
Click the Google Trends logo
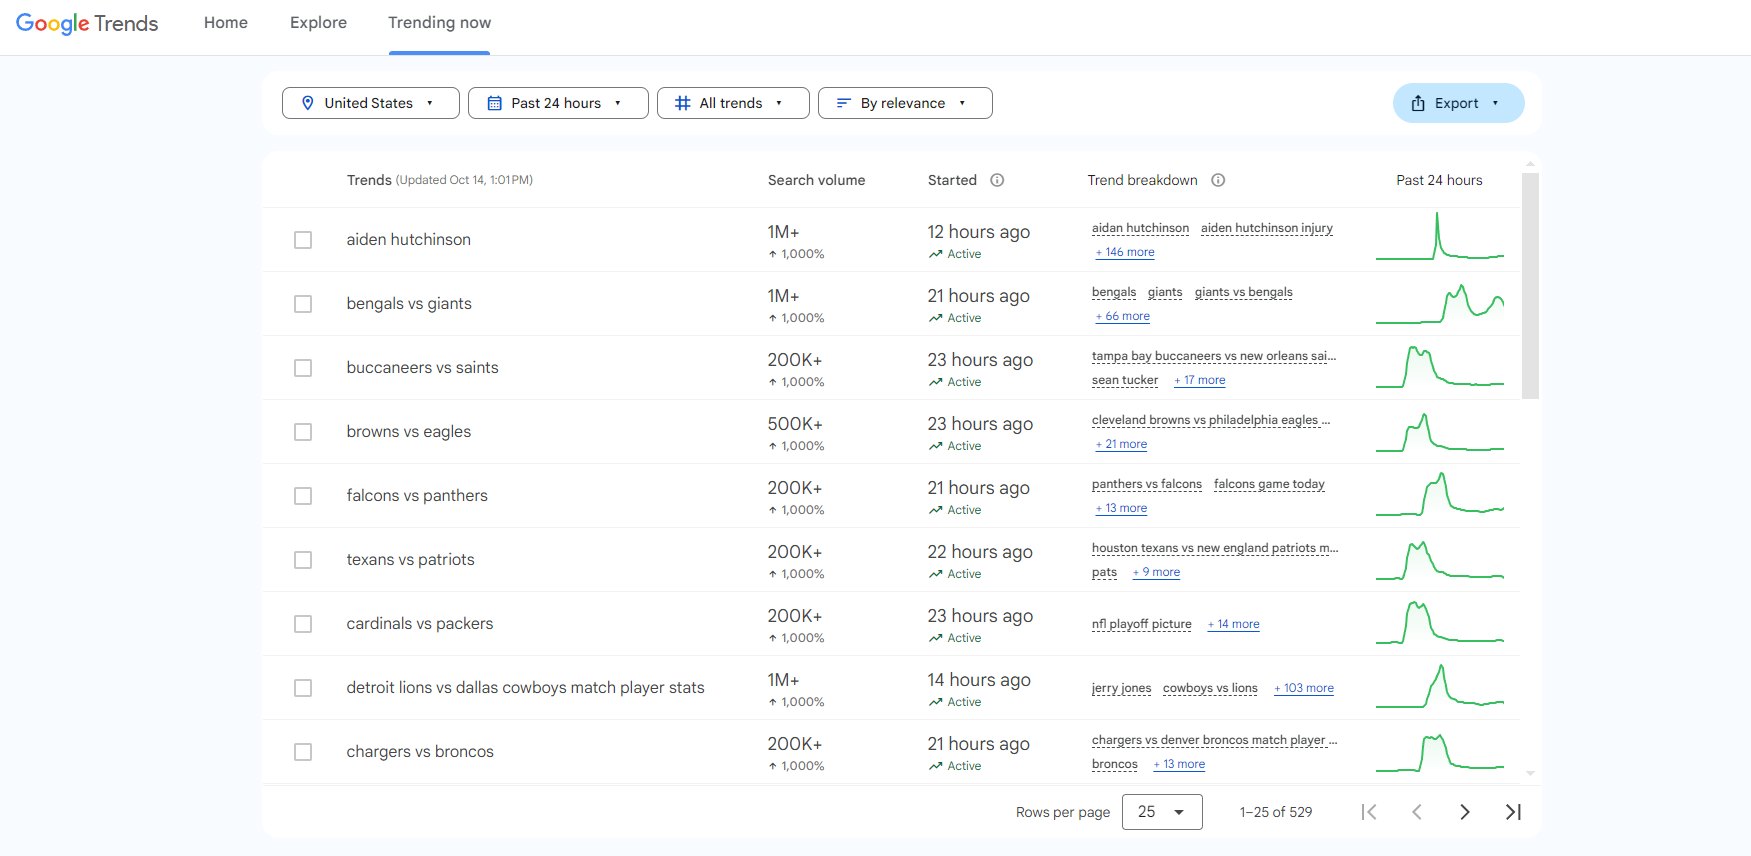pyautogui.click(x=87, y=23)
